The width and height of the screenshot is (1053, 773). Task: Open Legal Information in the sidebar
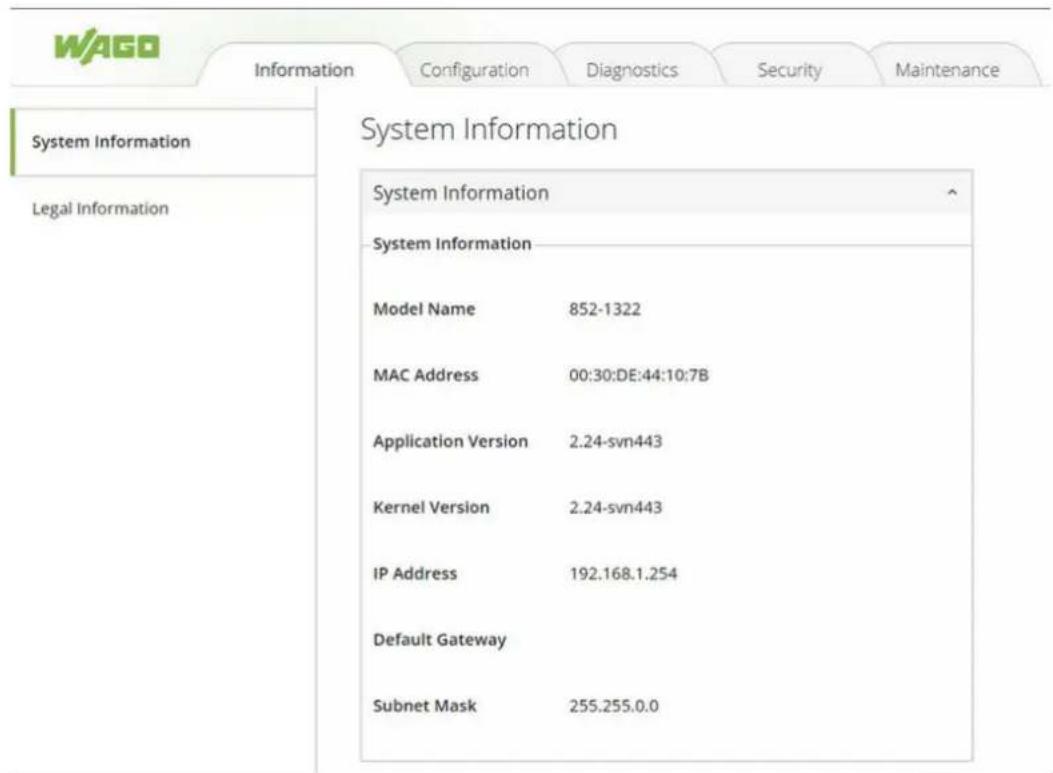tap(100, 209)
